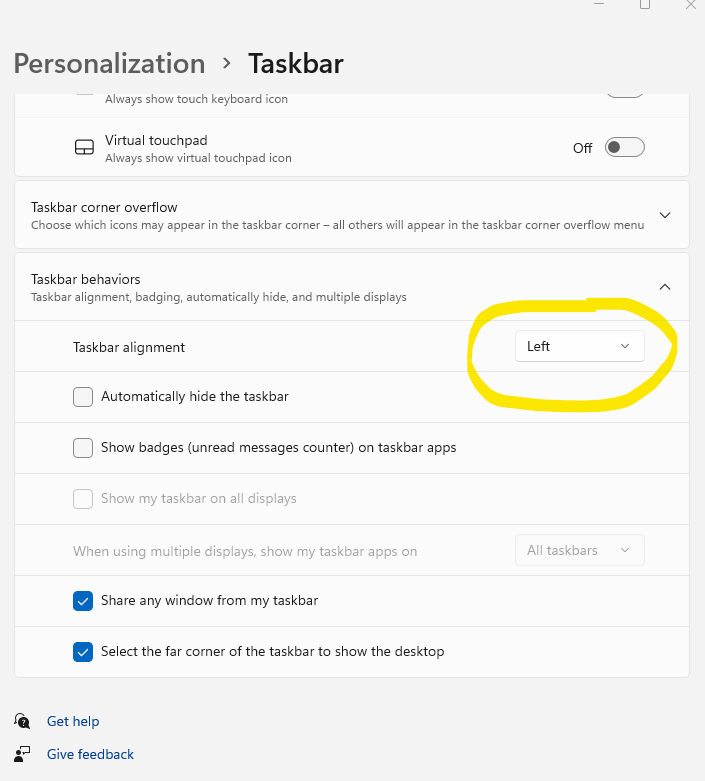Click the maximize window icon
This screenshot has height=781, width=705.
click(645, 4)
